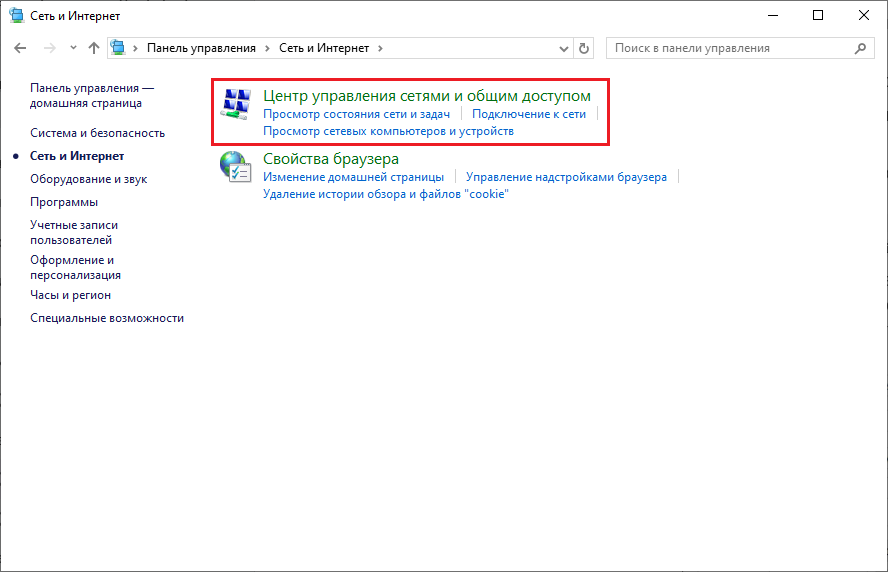
Task: Open the recent locations dropdown arrow
Action: click(73, 48)
